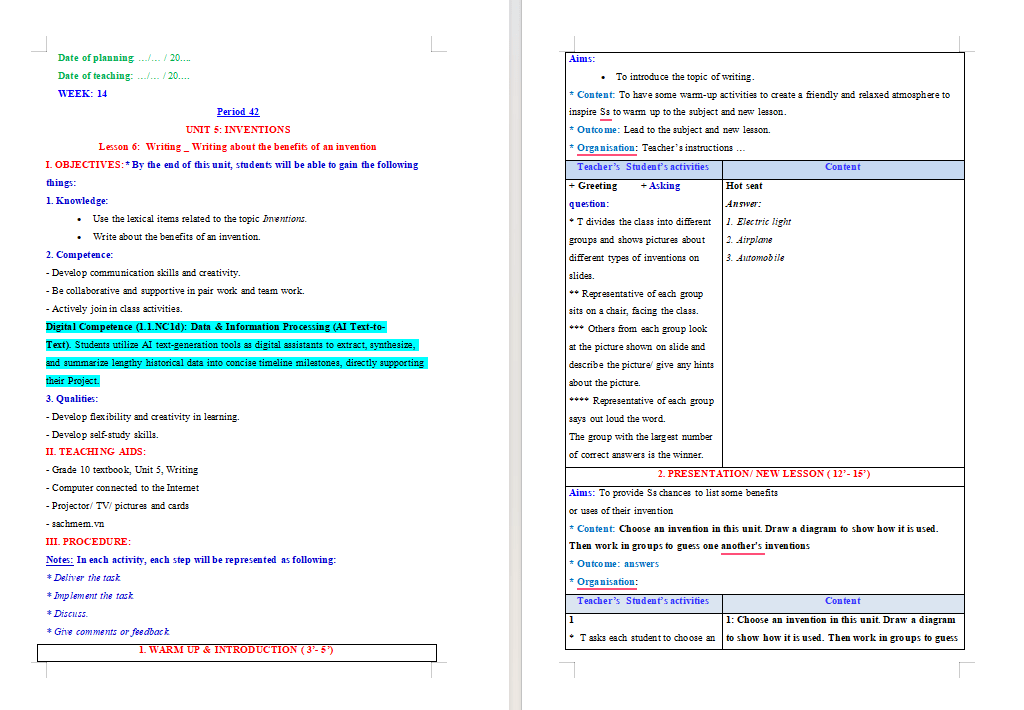Click '+ Asking' text in table
This screenshot has width=1024, height=710.
(660, 186)
